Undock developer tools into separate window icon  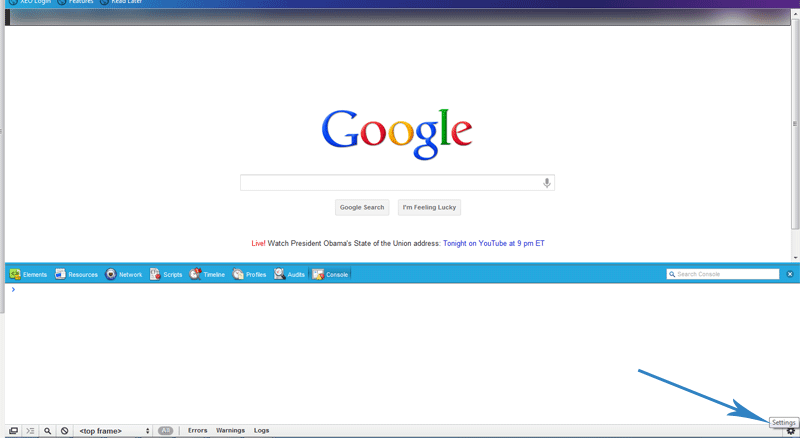point(13,431)
